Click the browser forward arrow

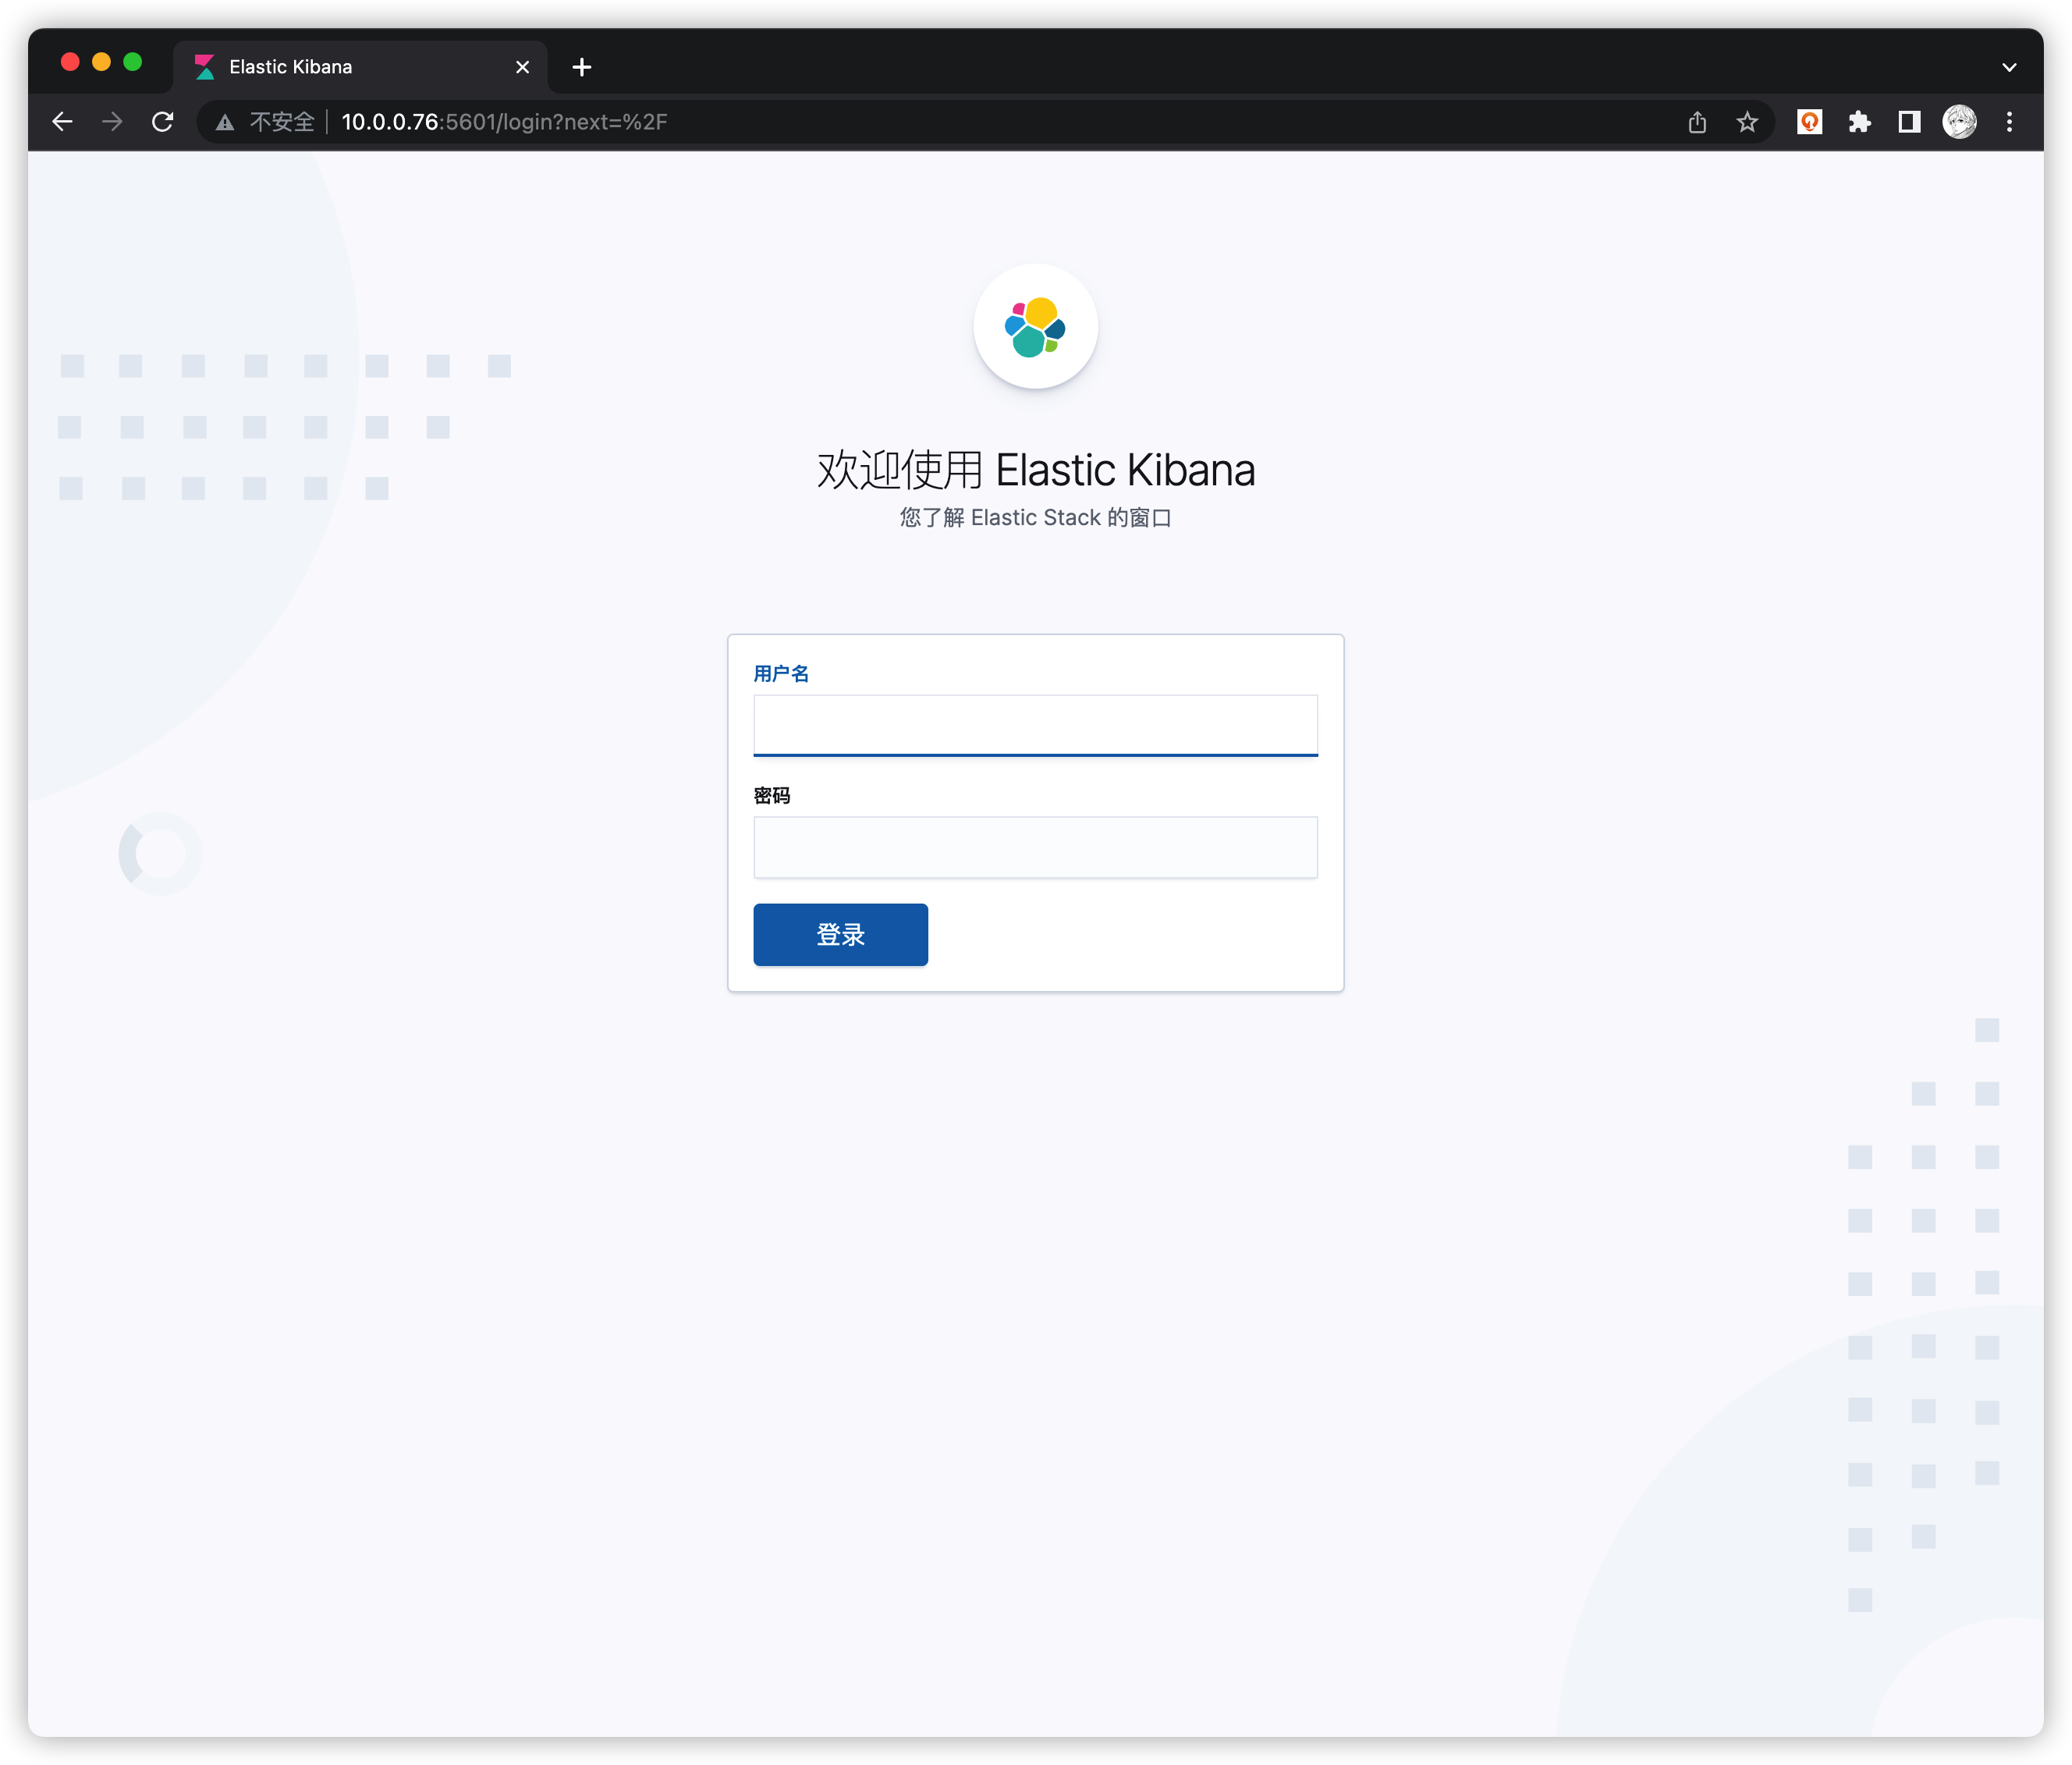coord(112,122)
